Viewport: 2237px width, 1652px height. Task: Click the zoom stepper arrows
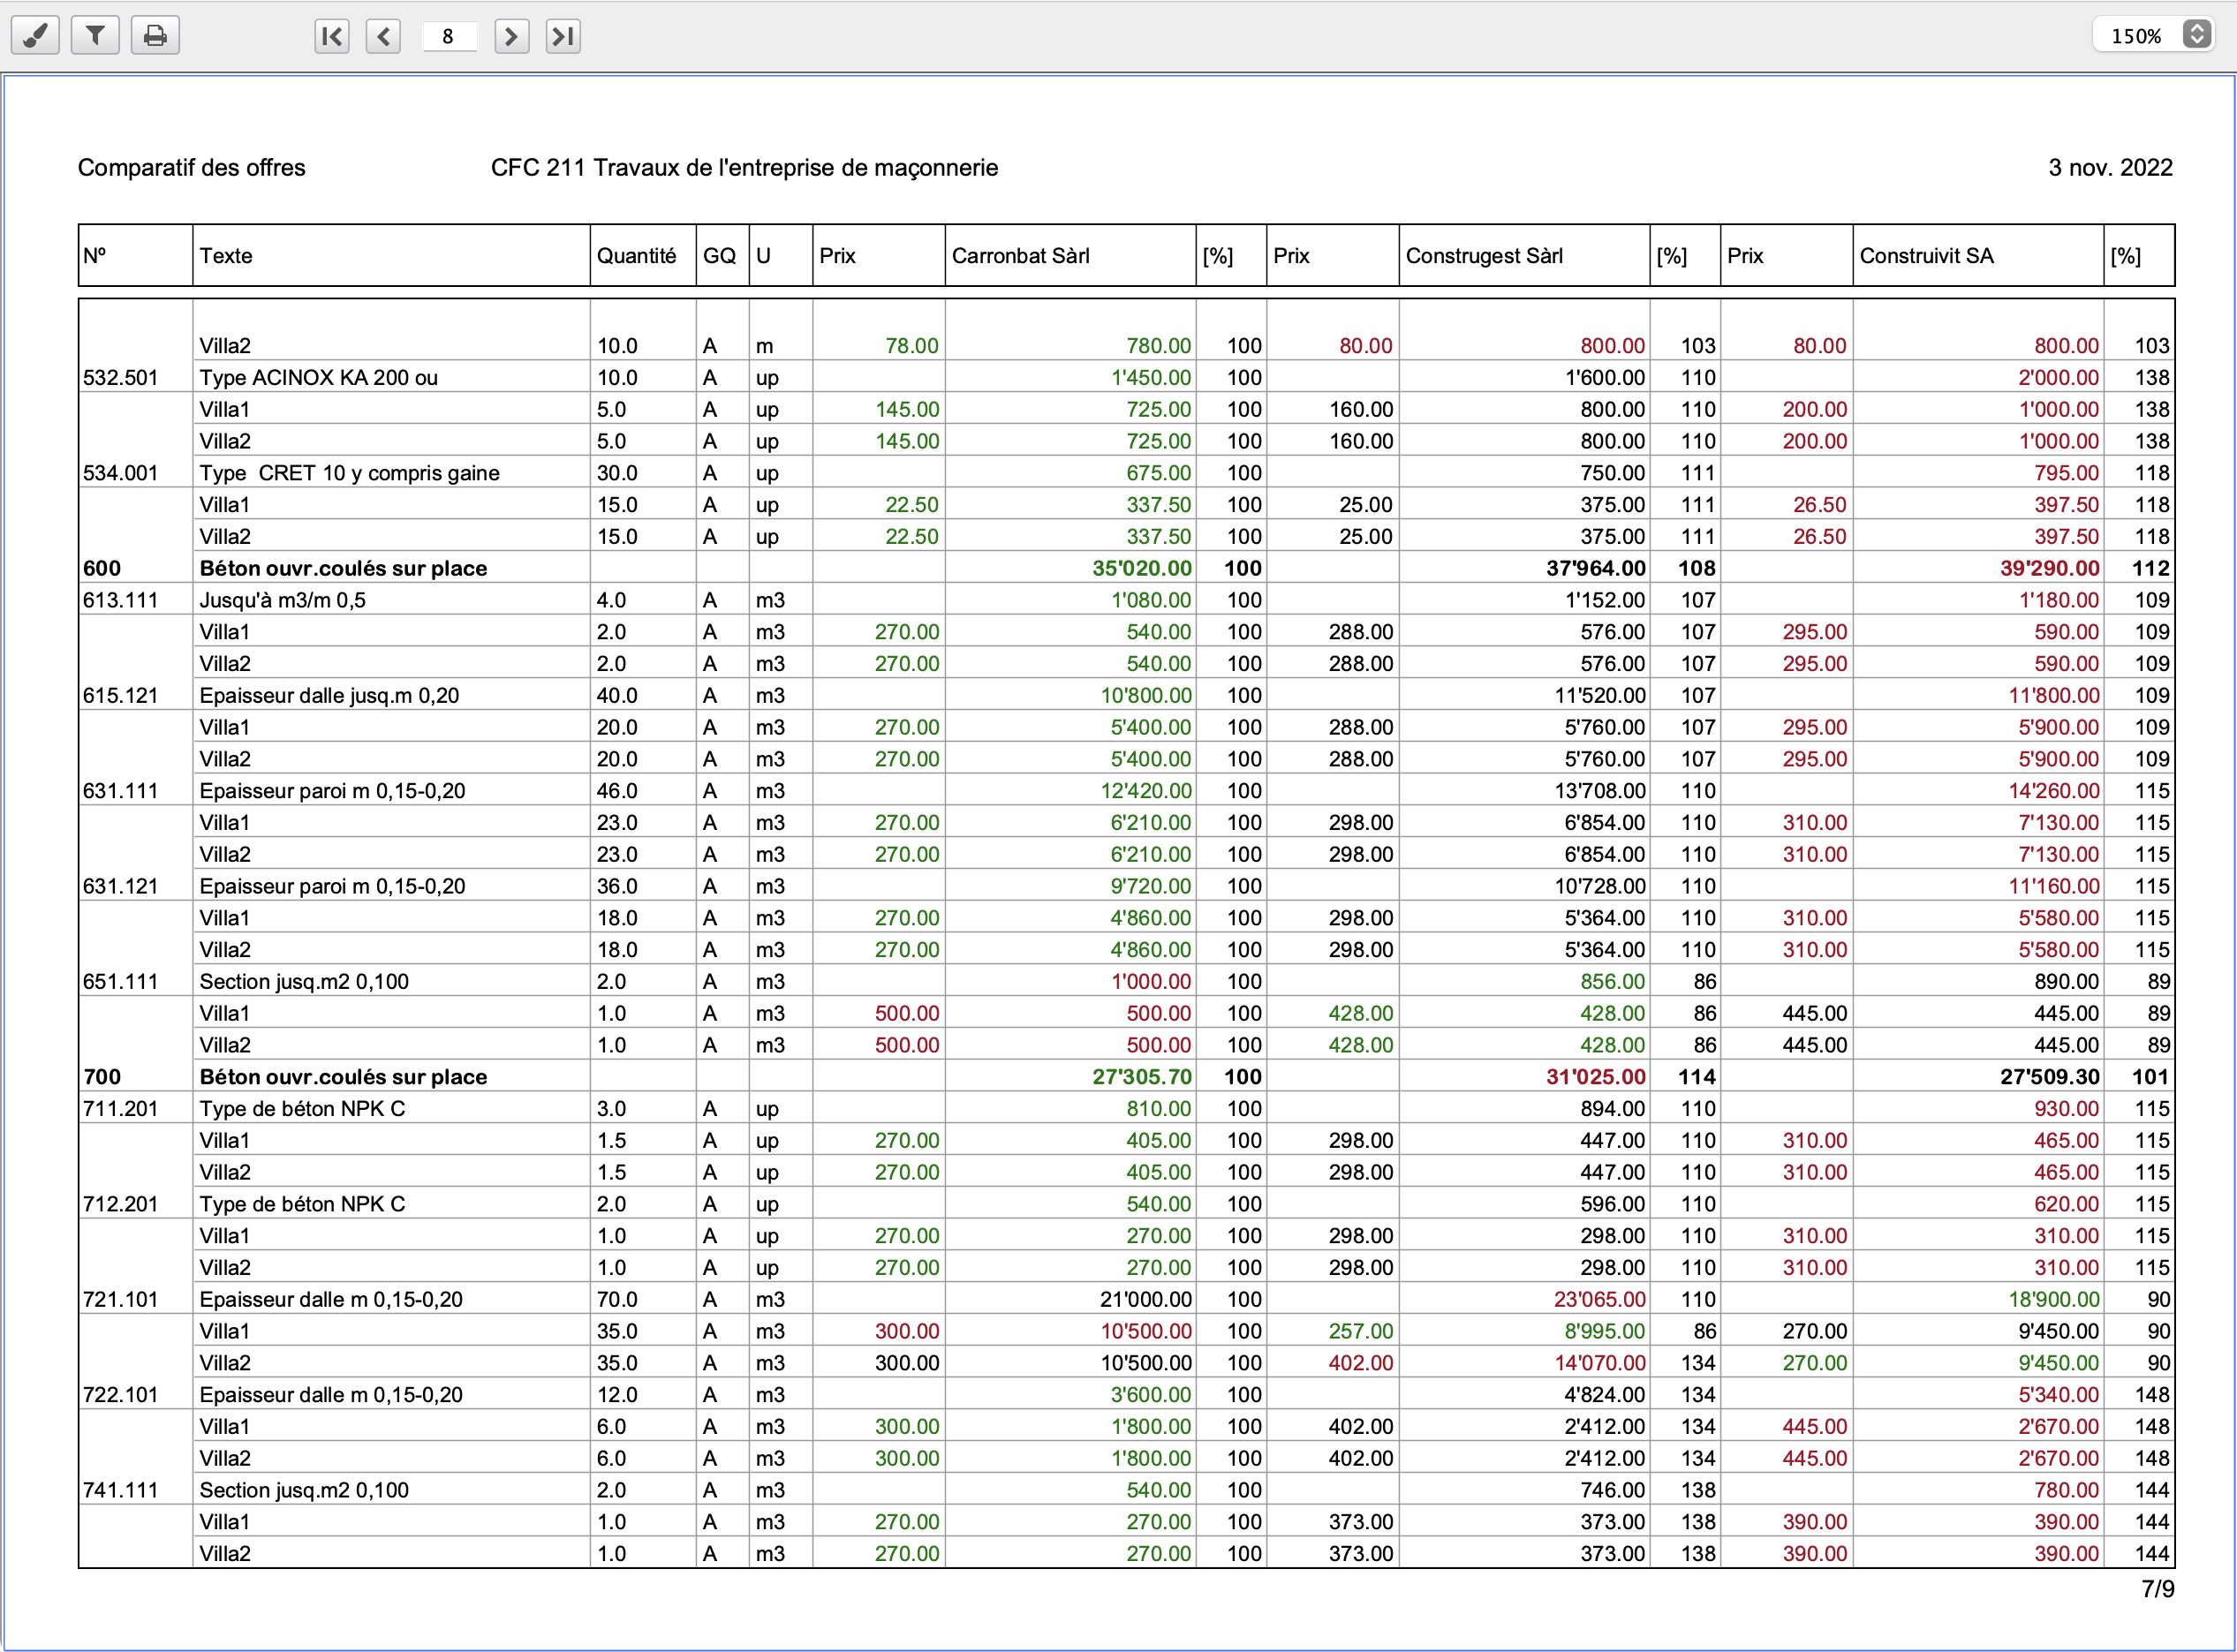click(x=2196, y=35)
